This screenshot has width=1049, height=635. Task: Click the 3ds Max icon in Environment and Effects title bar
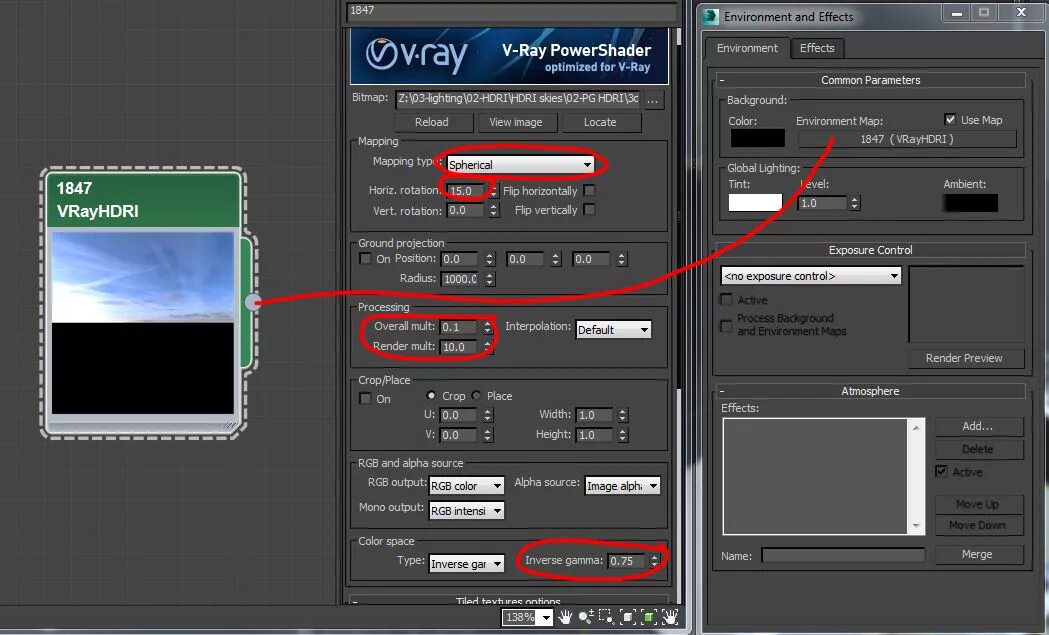click(x=710, y=17)
